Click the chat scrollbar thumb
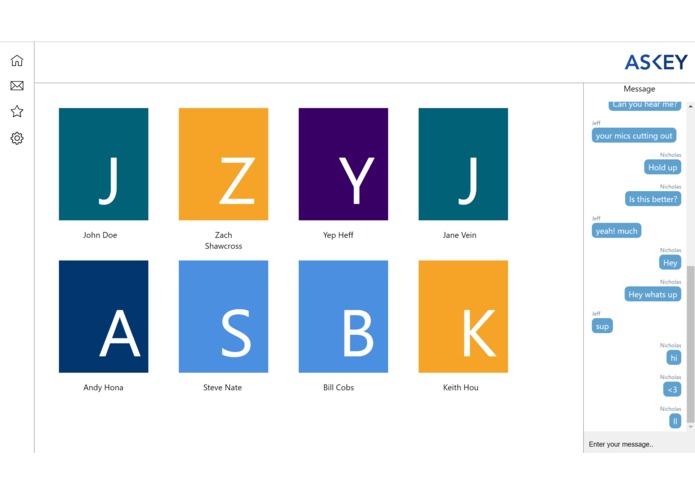 pyautogui.click(x=690, y=344)
